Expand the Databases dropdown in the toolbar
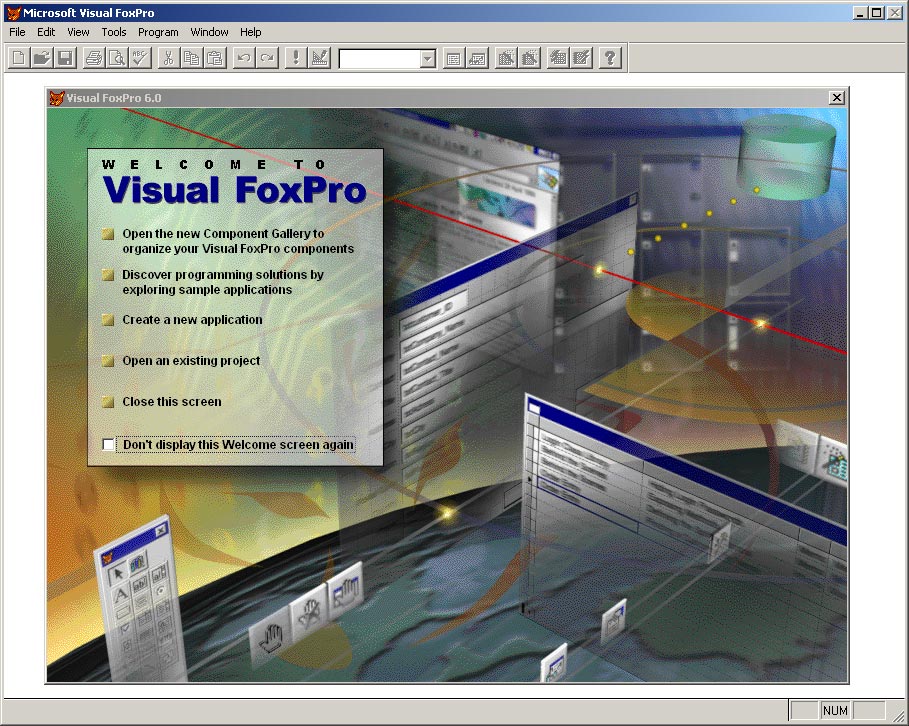909x726 pixels. pyautogui.click(x=428, y=59)
